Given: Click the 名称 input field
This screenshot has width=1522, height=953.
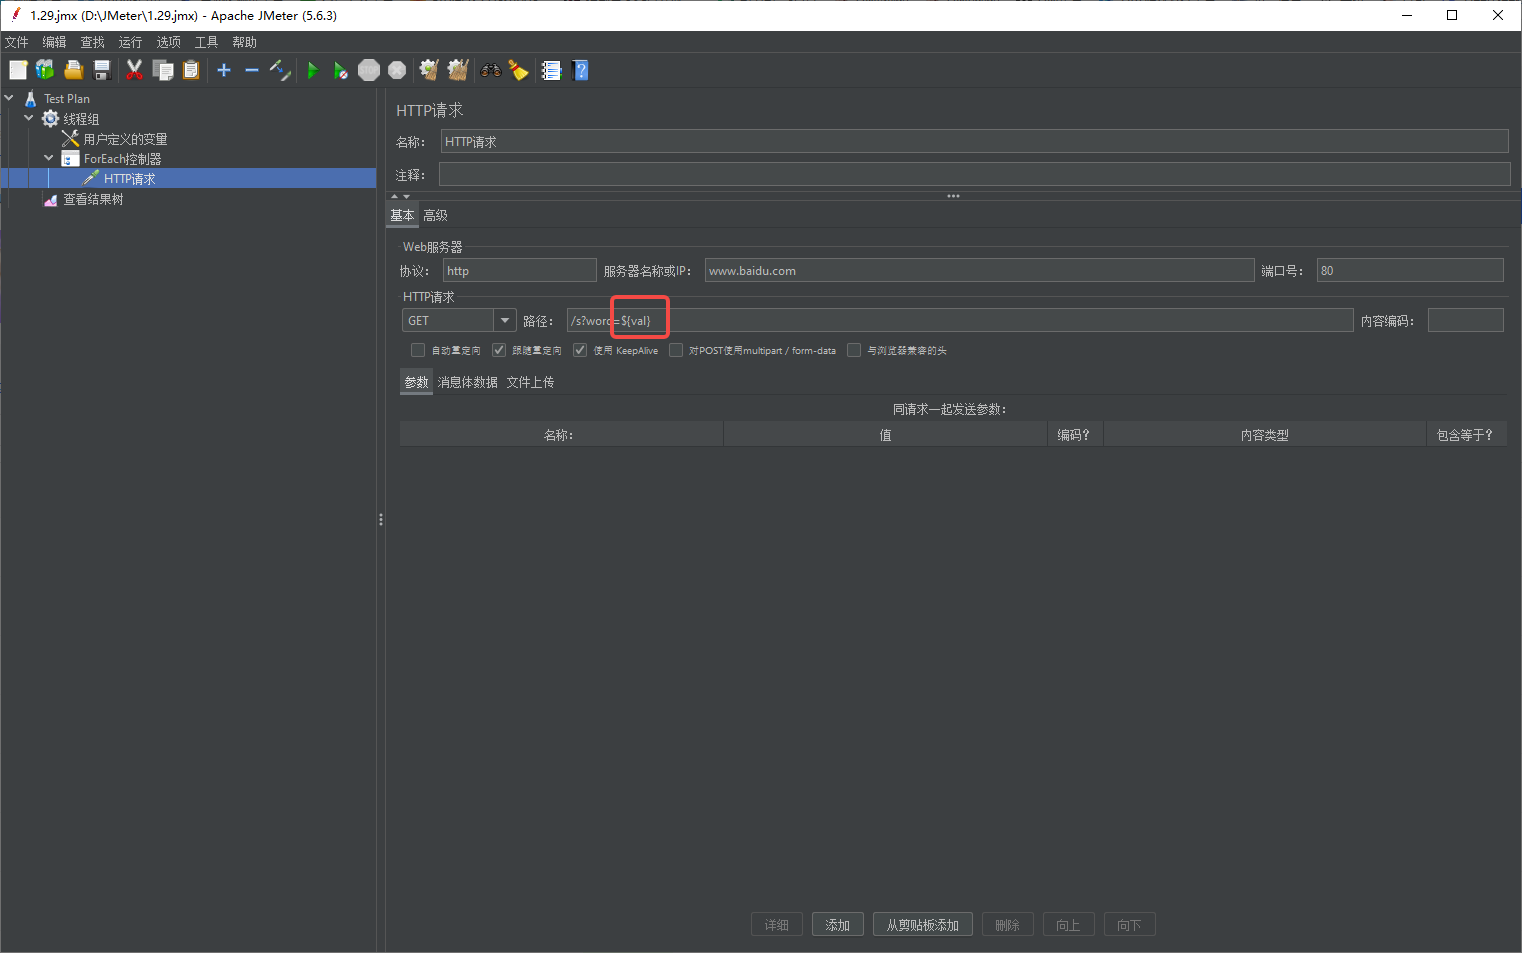Looking at the screenshot, I should 974,142.
